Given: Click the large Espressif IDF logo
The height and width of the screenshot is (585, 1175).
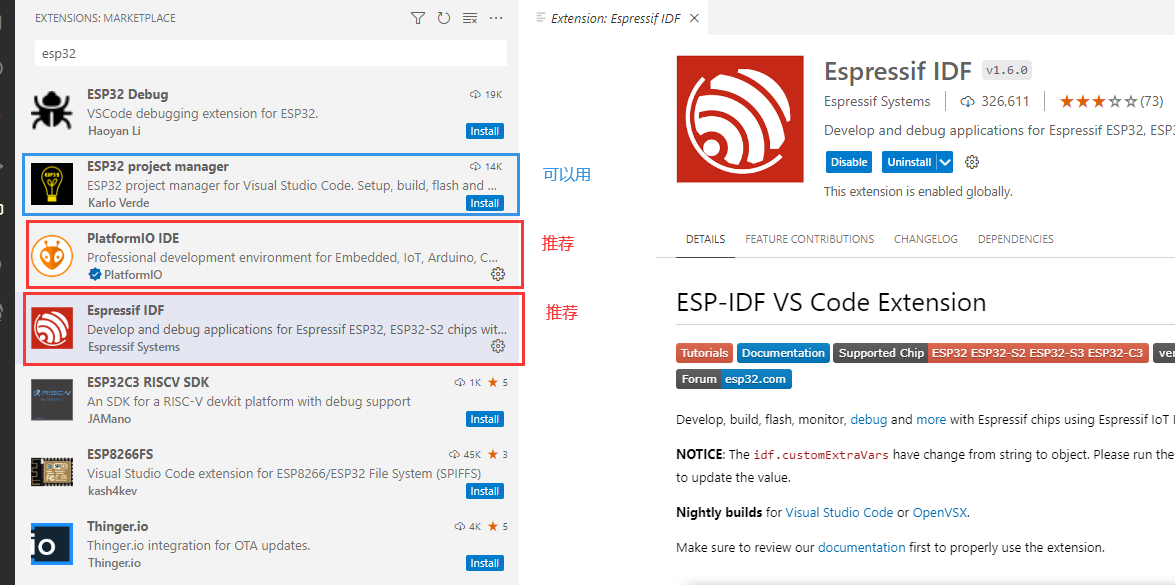Looking at the screenshot, I should pos(740,119).
